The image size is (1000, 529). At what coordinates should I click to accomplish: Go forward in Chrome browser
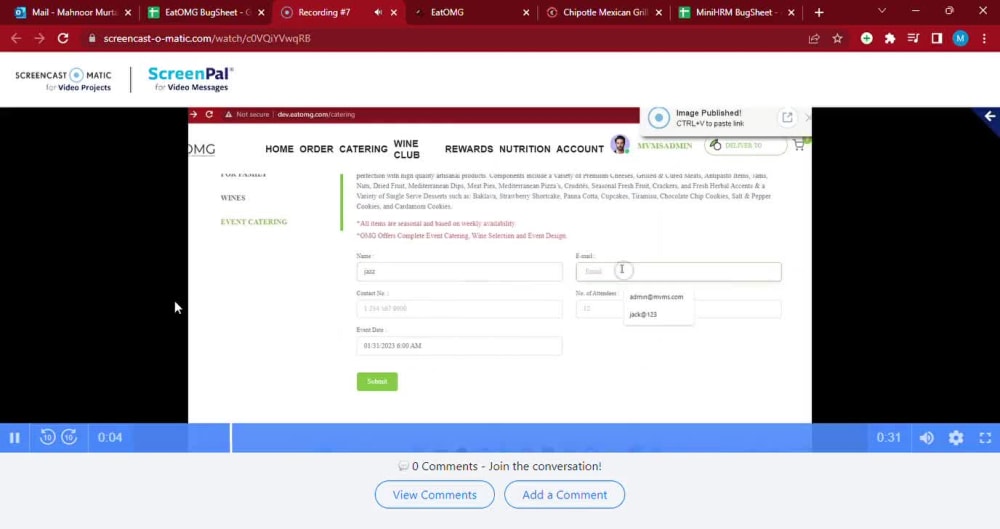pos(40,38)
